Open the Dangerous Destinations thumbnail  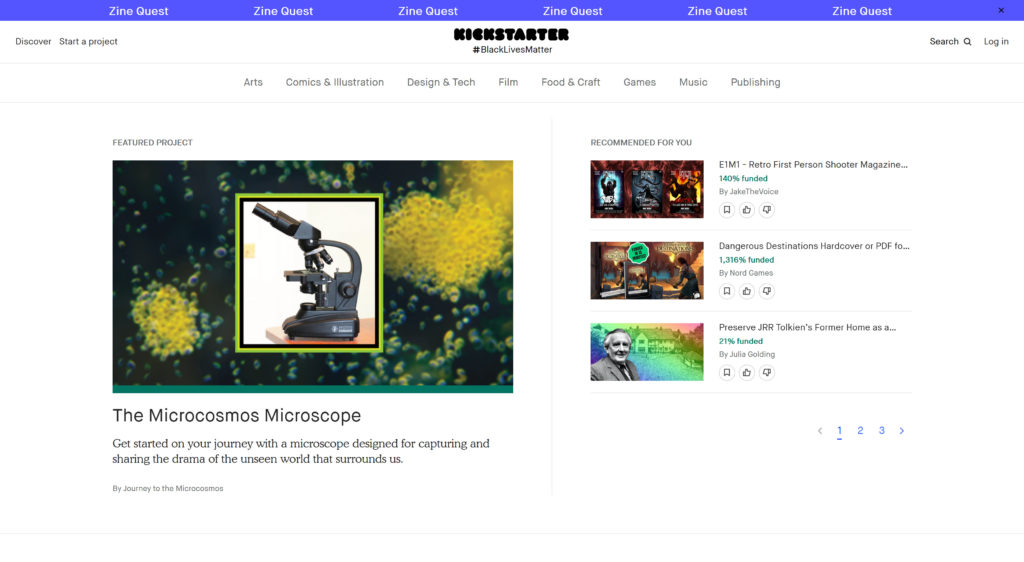point(647,271)
